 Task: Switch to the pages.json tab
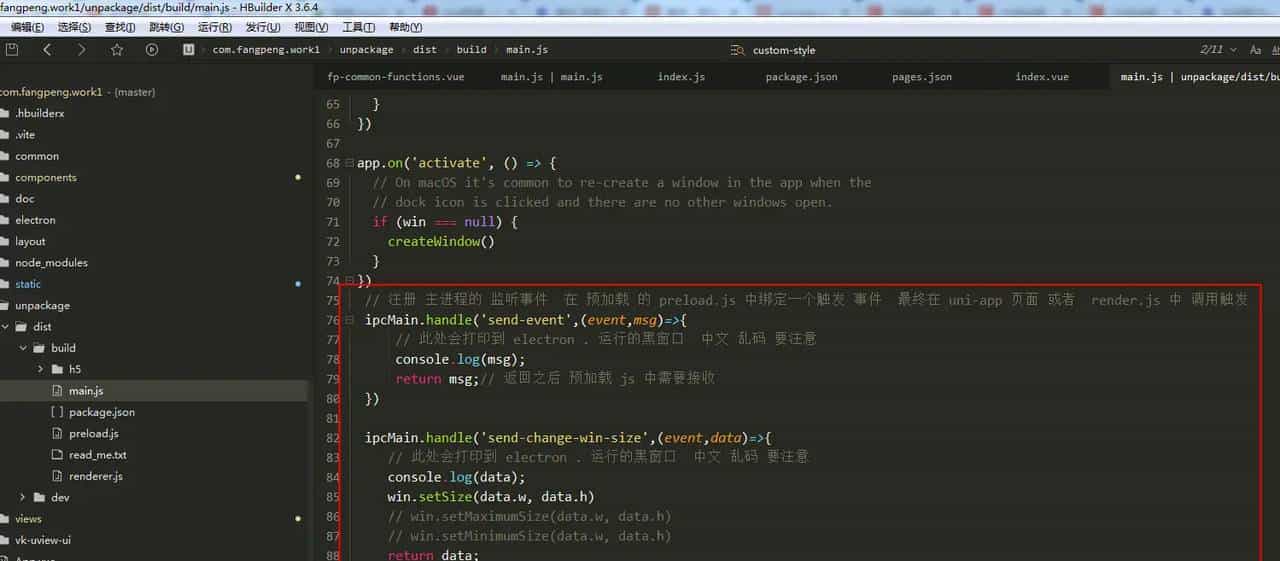click(922, 77)
